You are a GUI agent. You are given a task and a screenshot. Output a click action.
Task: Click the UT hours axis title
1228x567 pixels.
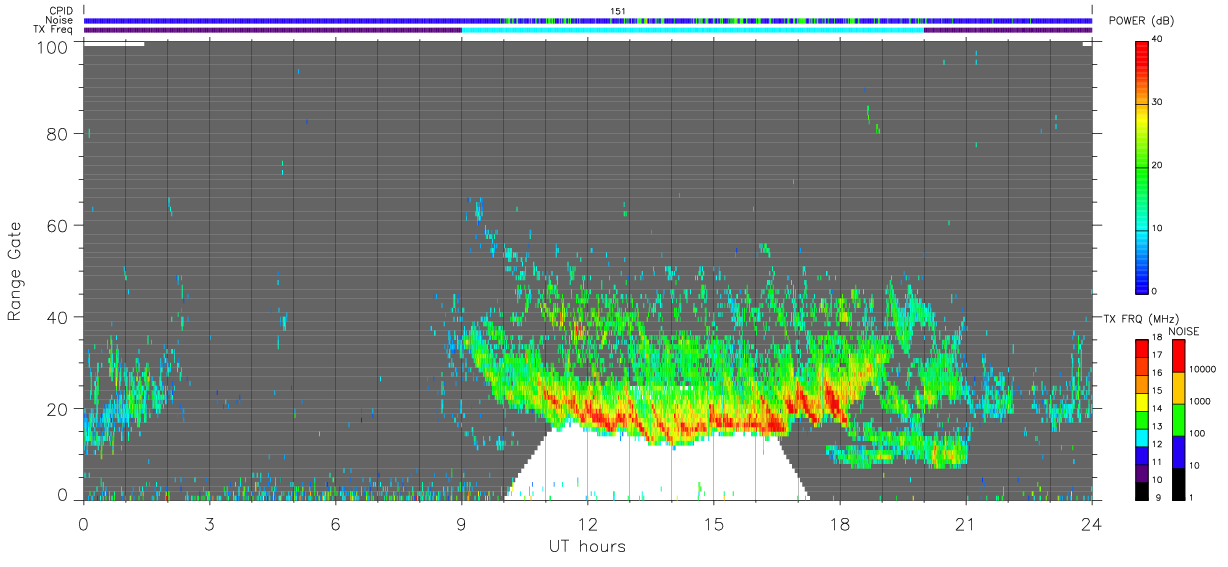click(587, 546)
